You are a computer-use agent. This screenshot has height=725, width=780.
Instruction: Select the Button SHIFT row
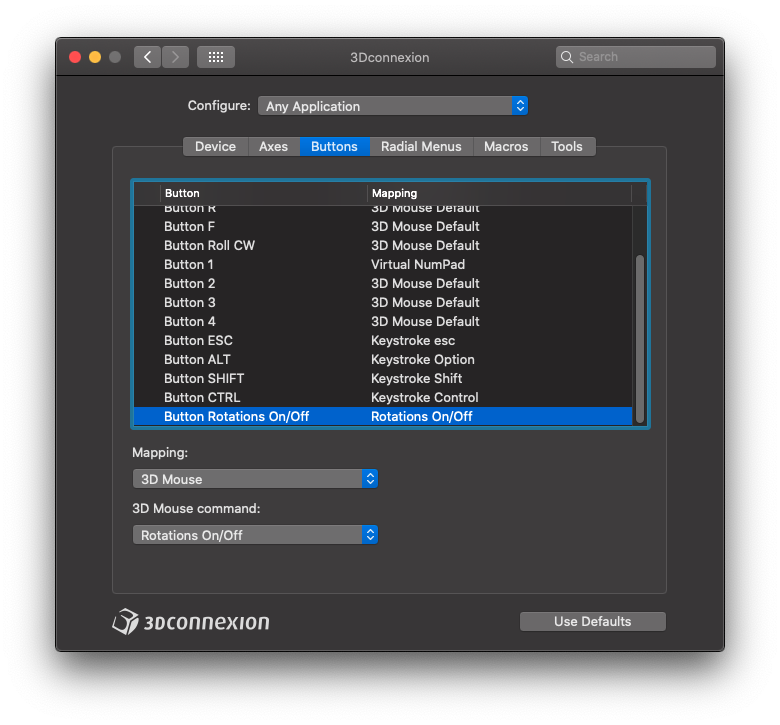[x=383, y=379]
